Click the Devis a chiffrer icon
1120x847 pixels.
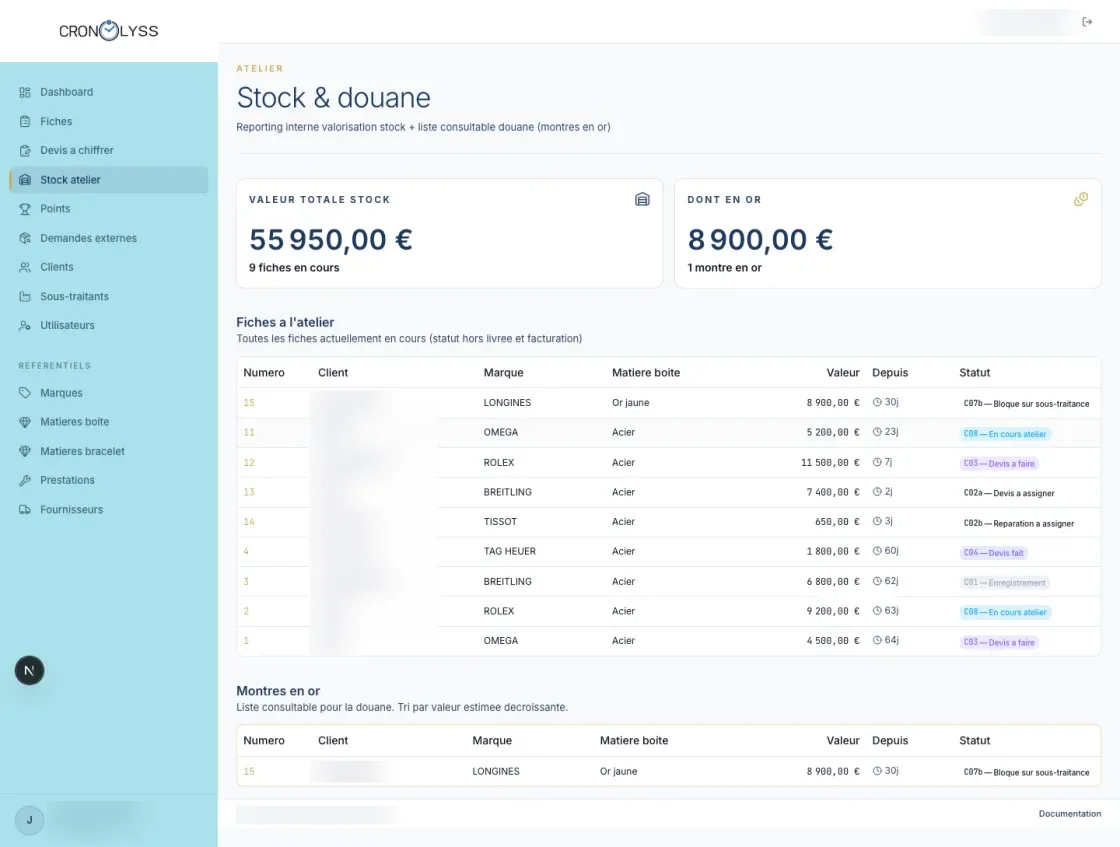25,151
